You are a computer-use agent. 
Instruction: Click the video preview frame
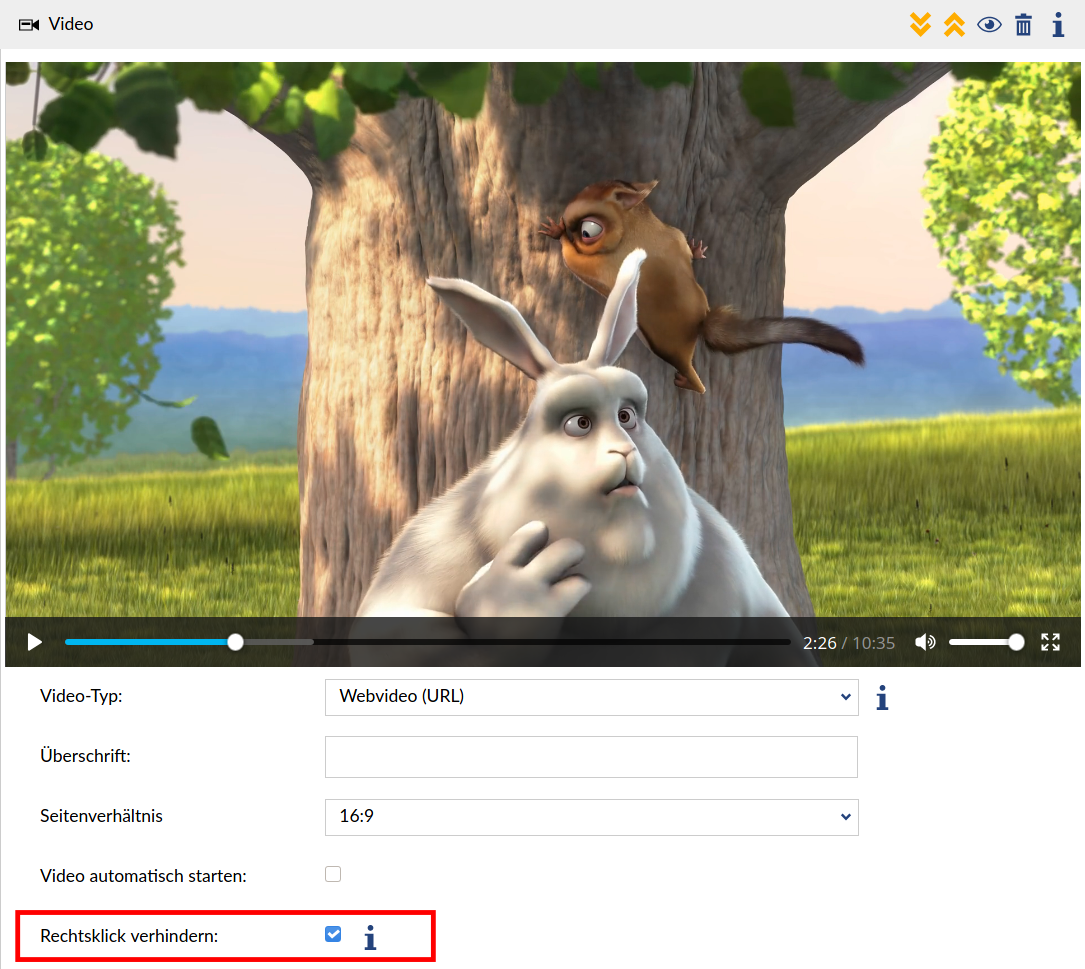coord(542,340)
